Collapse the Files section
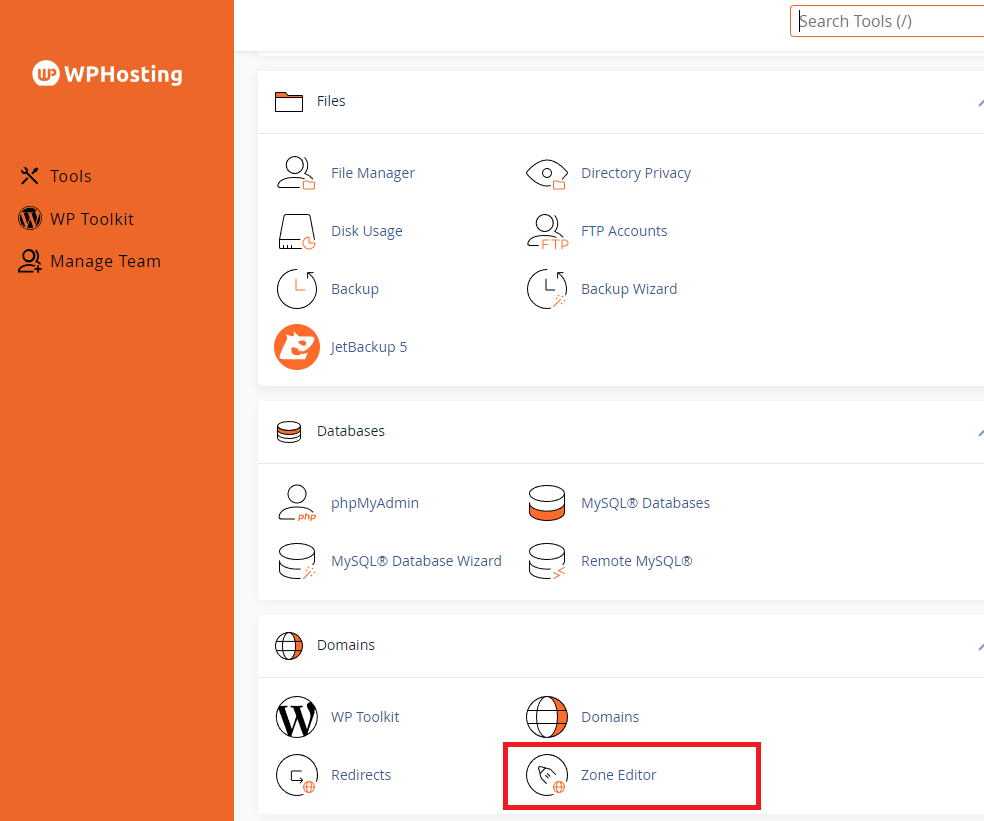 point(979,102)
